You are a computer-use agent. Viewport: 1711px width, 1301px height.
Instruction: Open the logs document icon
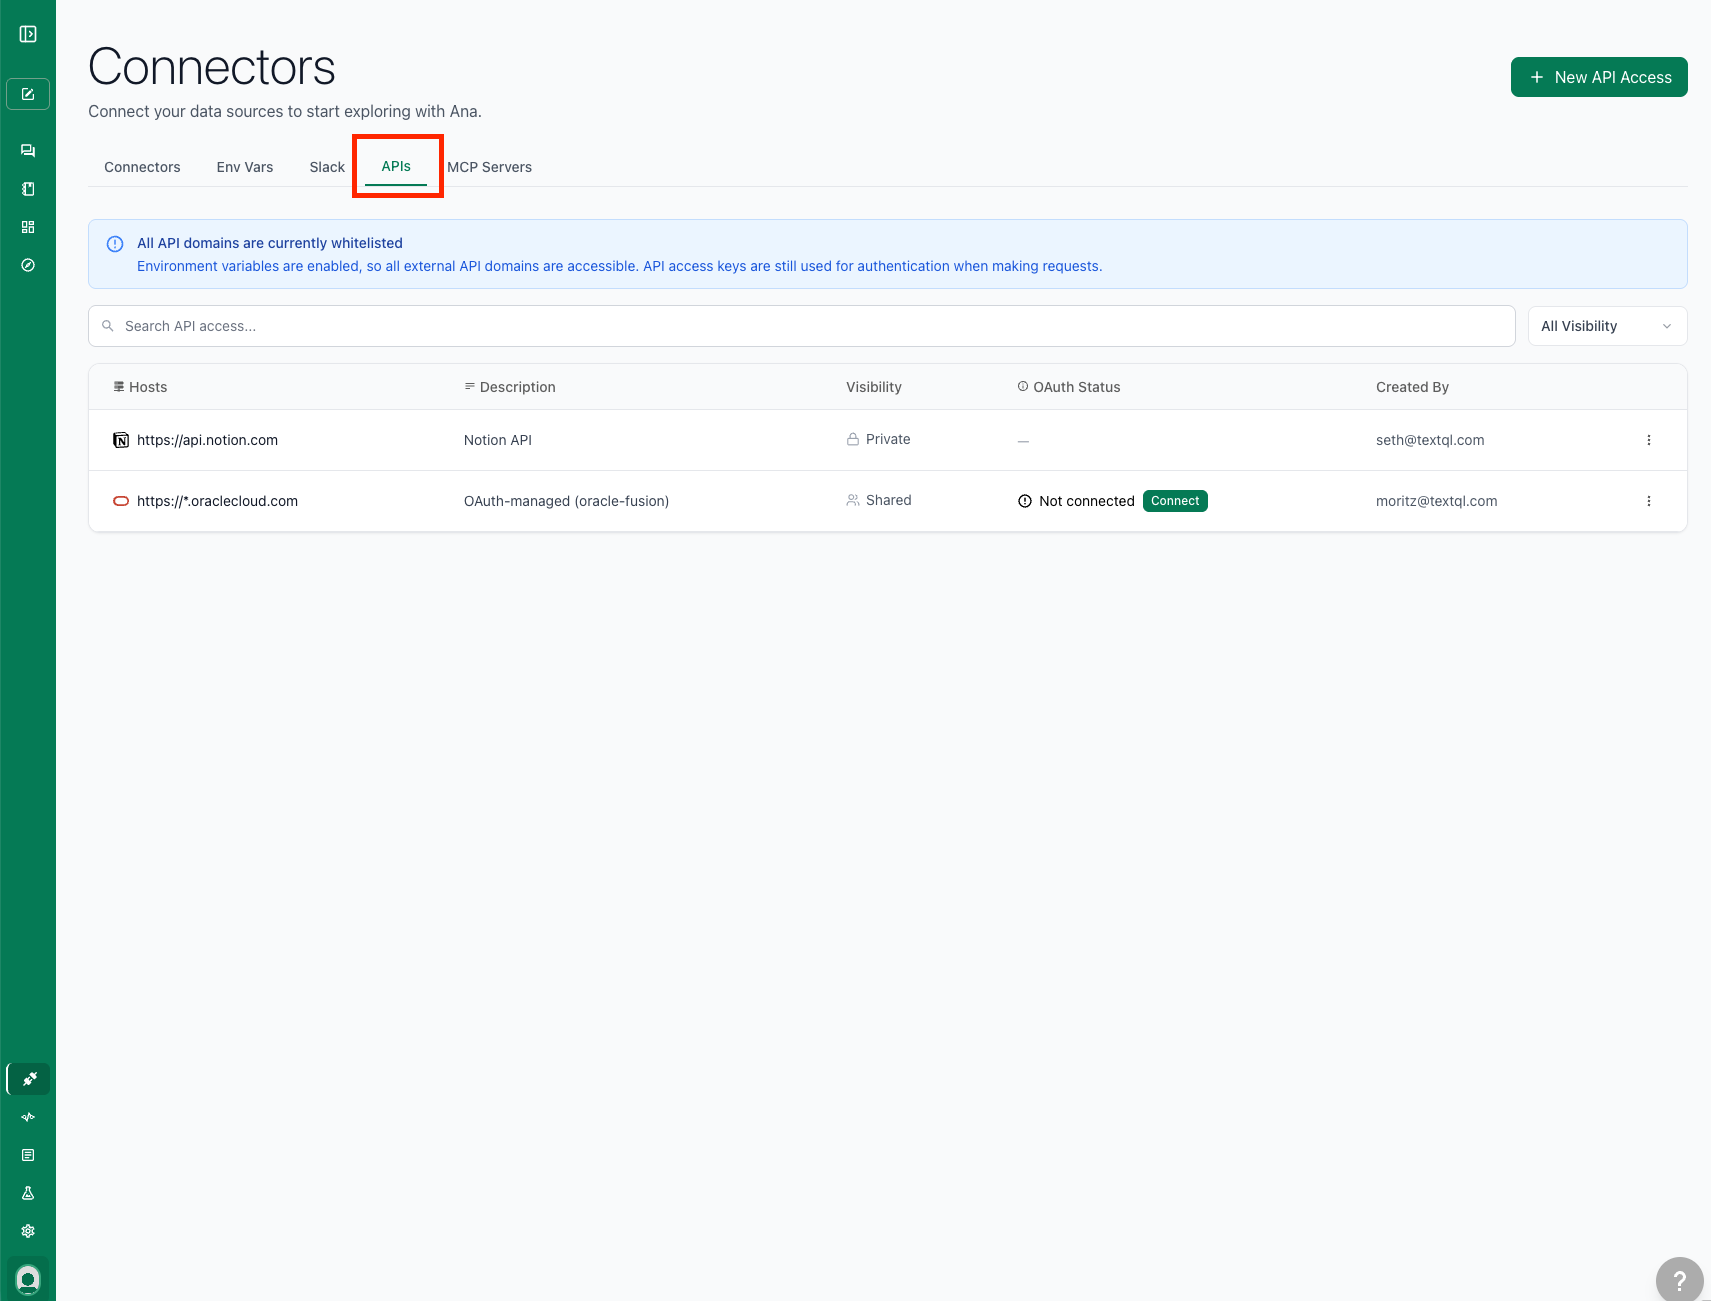point(28,1155)
